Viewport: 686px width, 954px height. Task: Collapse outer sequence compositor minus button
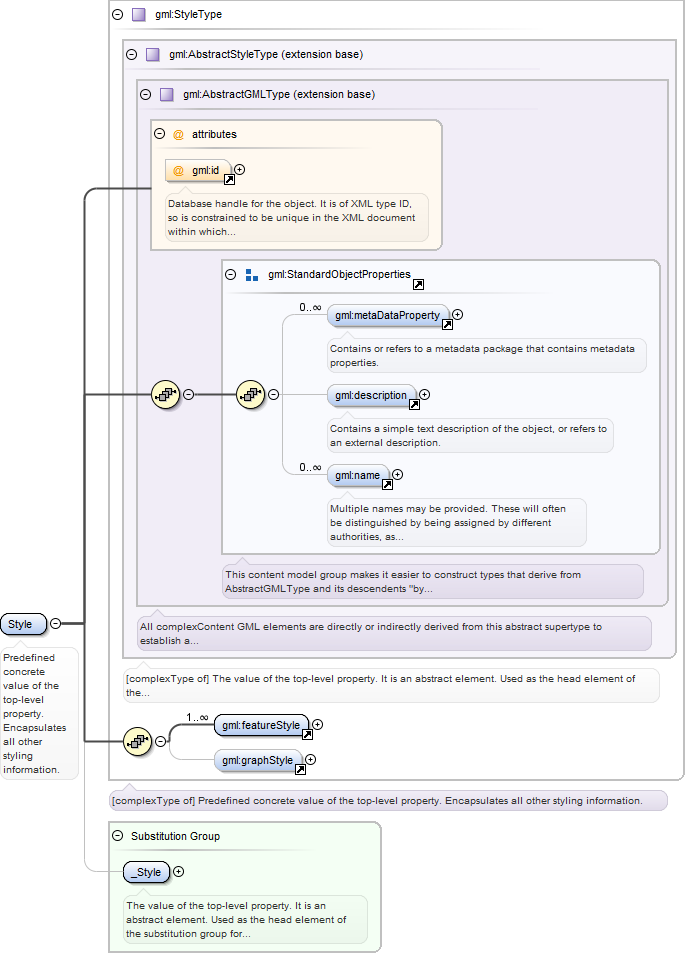[x=189, y=395]
